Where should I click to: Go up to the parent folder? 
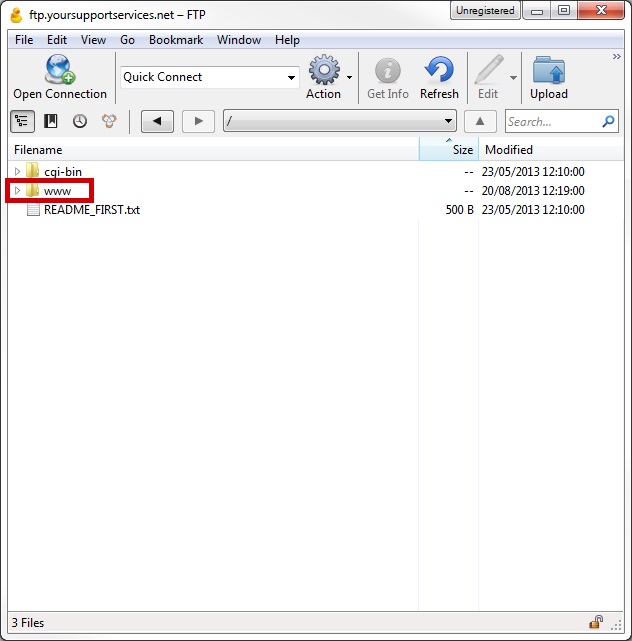[480, 121]
